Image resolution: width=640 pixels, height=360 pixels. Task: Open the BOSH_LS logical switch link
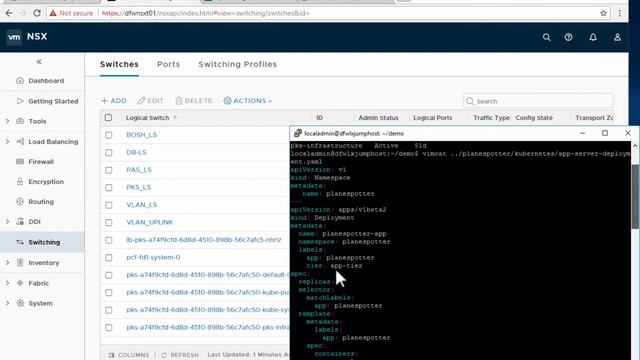(x=142, y=135)
